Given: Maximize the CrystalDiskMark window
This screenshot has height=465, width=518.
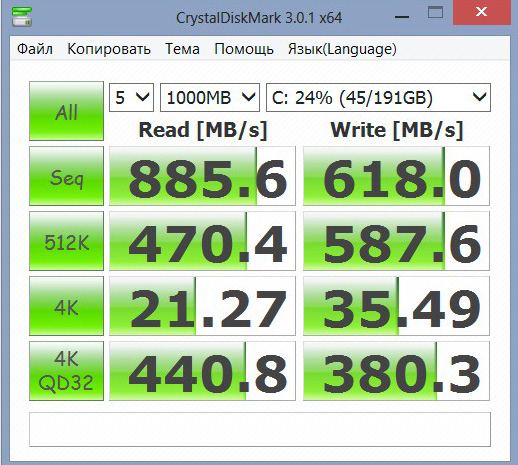Looking at the screenshot, I should pyautogui.click(x=435, y=13).
